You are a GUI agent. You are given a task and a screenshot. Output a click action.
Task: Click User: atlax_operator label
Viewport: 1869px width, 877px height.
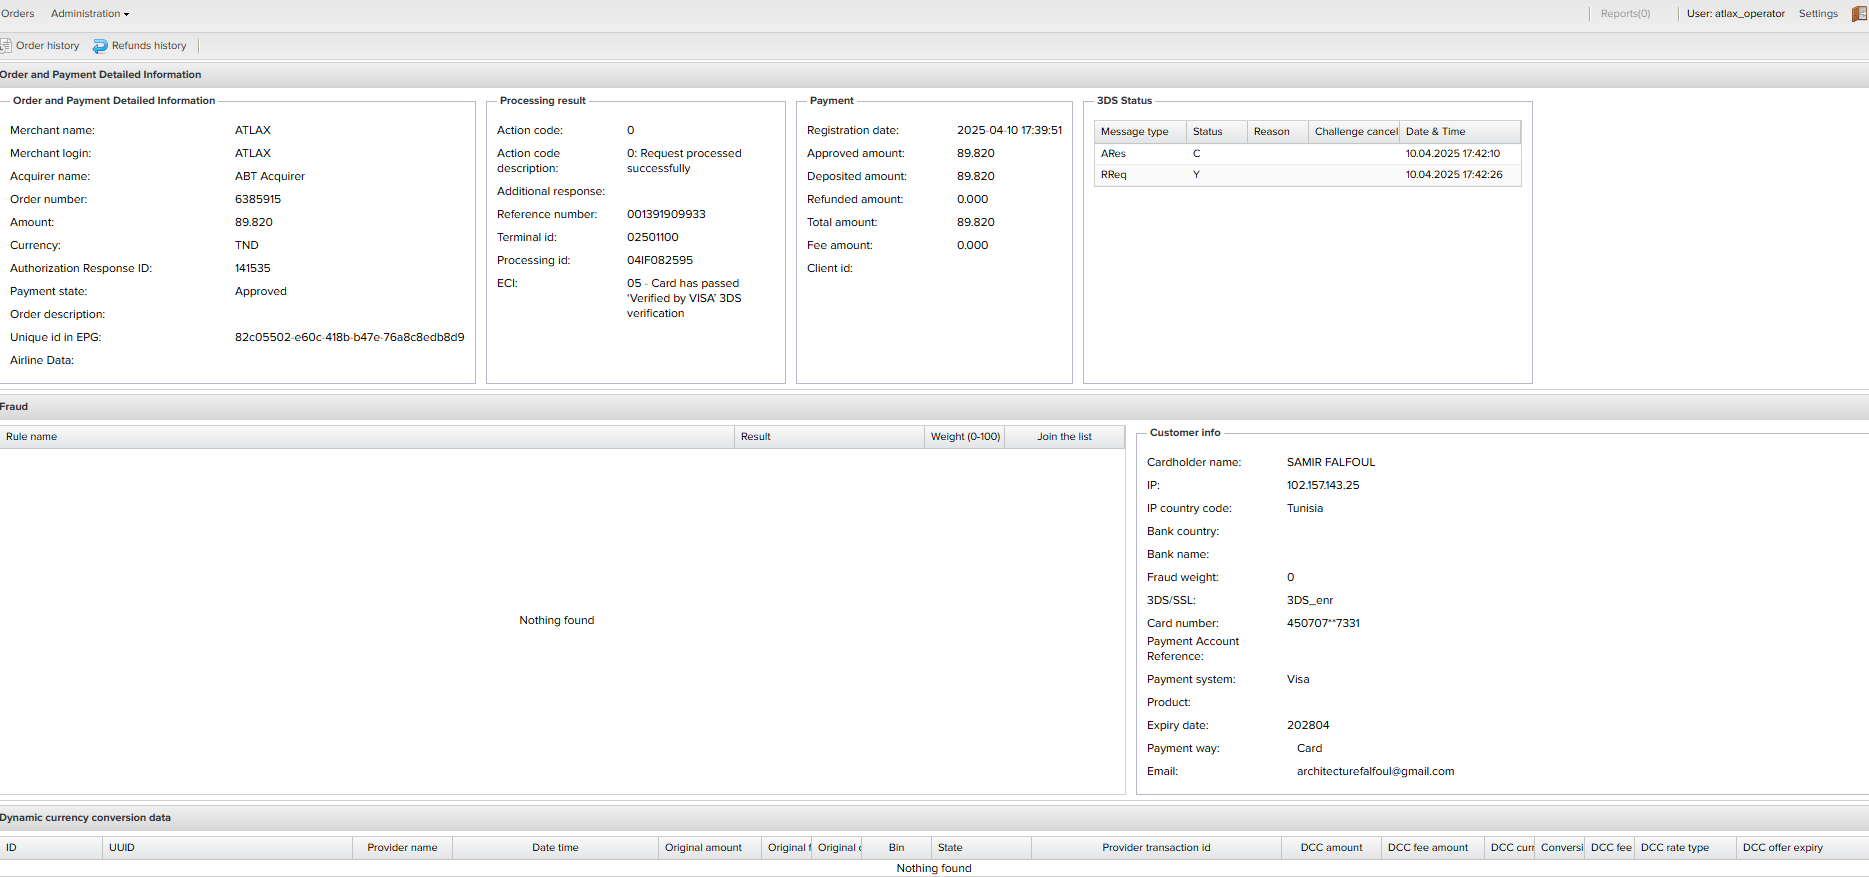click(1735, 14)
